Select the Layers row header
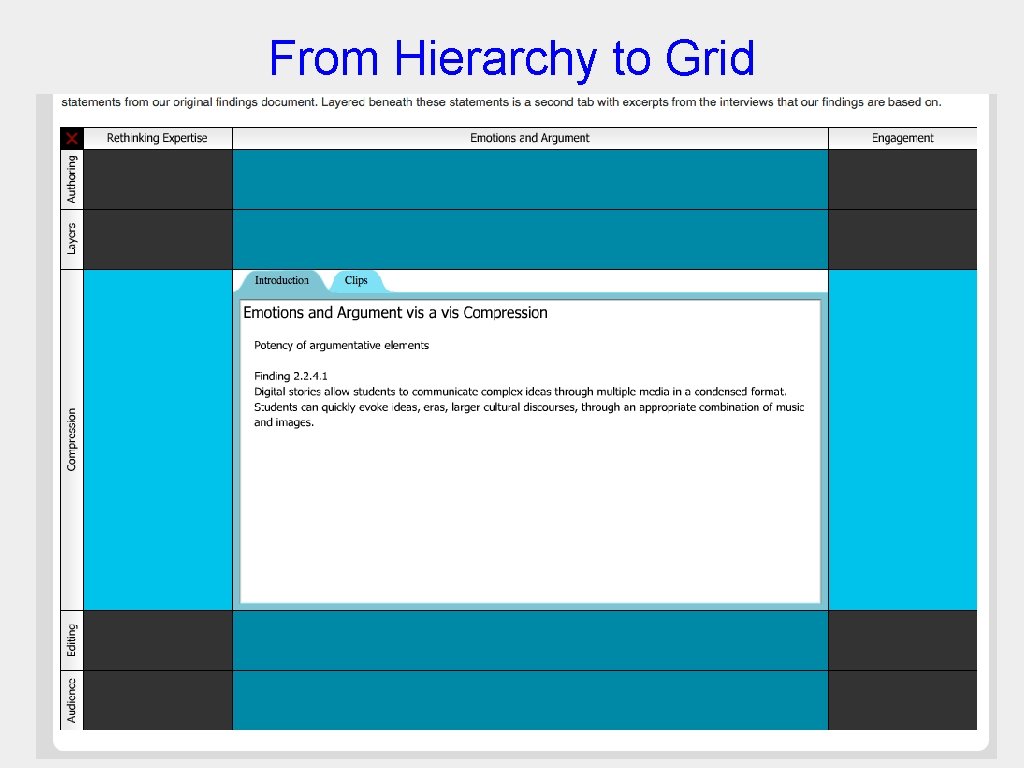 click(71, 239)
